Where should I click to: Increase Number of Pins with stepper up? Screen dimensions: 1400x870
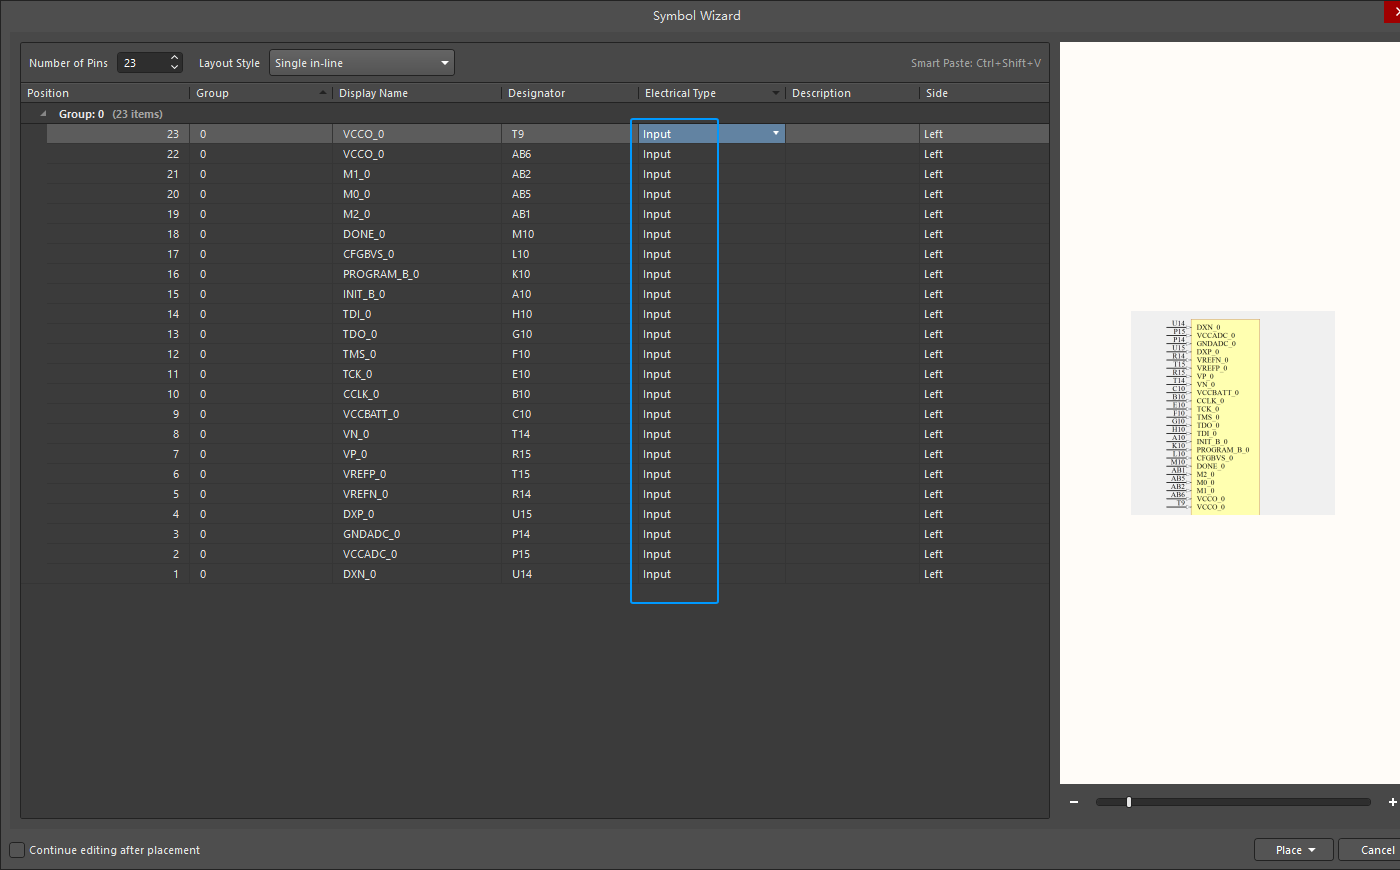[x=175, y=58]
